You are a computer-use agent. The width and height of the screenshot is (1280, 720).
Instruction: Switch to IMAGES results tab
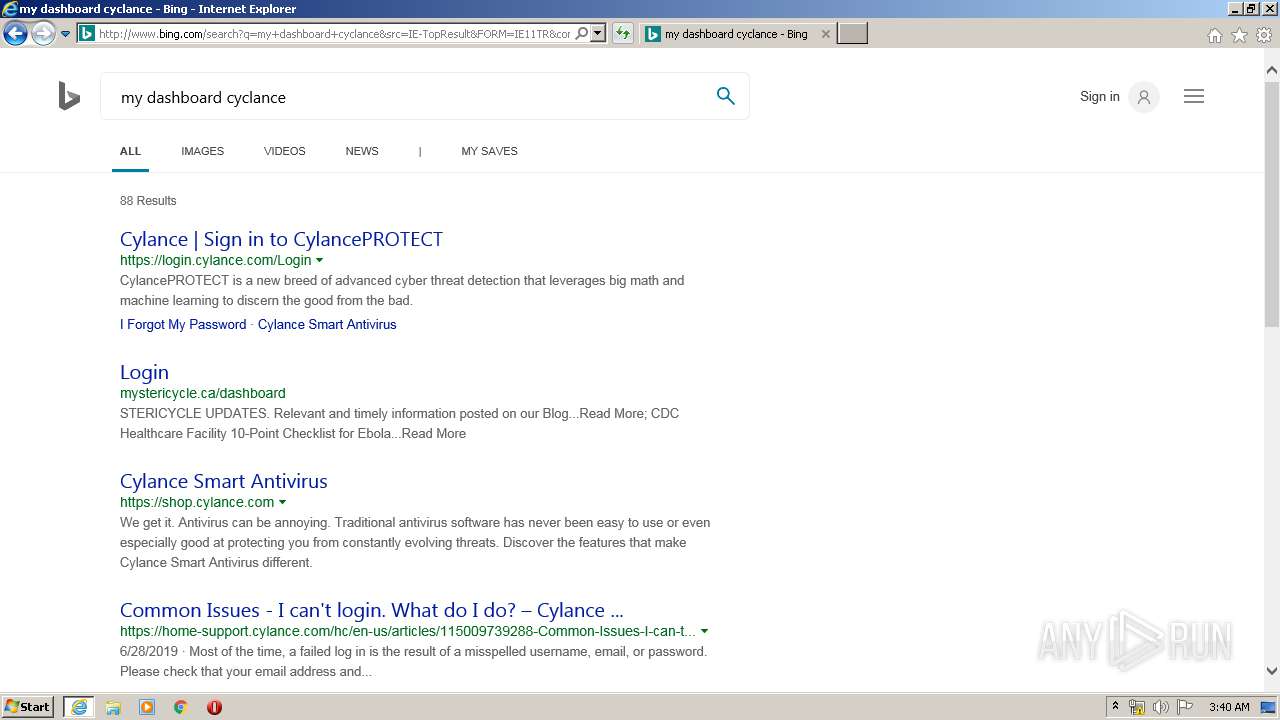202,151
